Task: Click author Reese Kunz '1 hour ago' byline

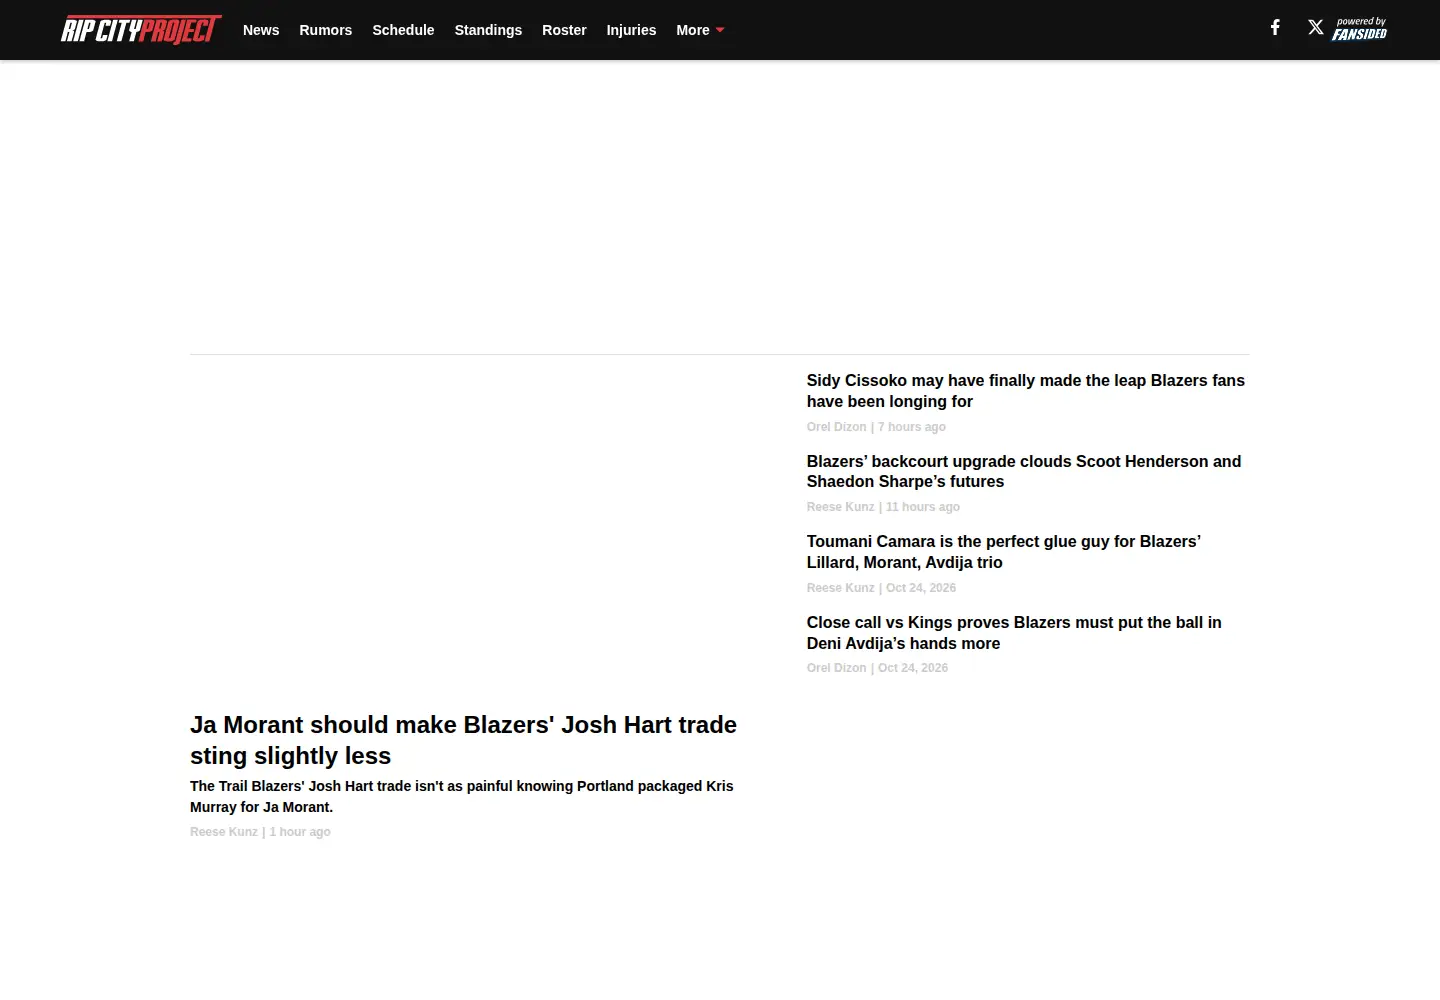Action: [260, 832]
